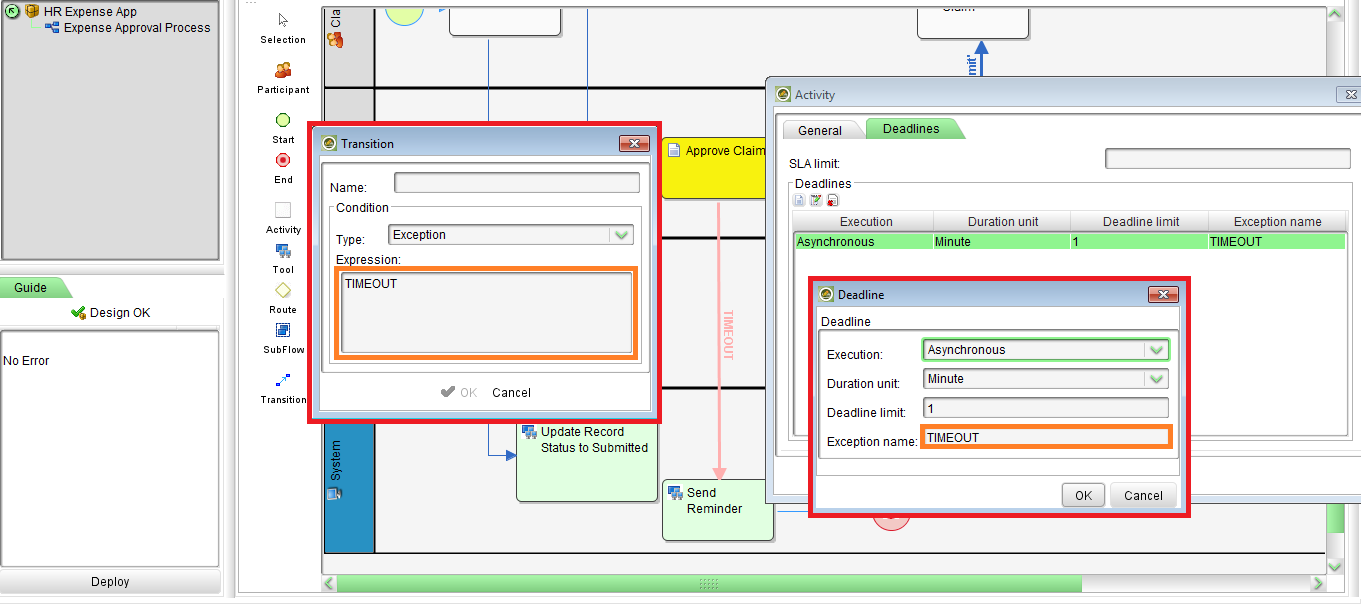1363x604 pixels.
Task: Switch to the General tab
Action: tap(820, 130)
